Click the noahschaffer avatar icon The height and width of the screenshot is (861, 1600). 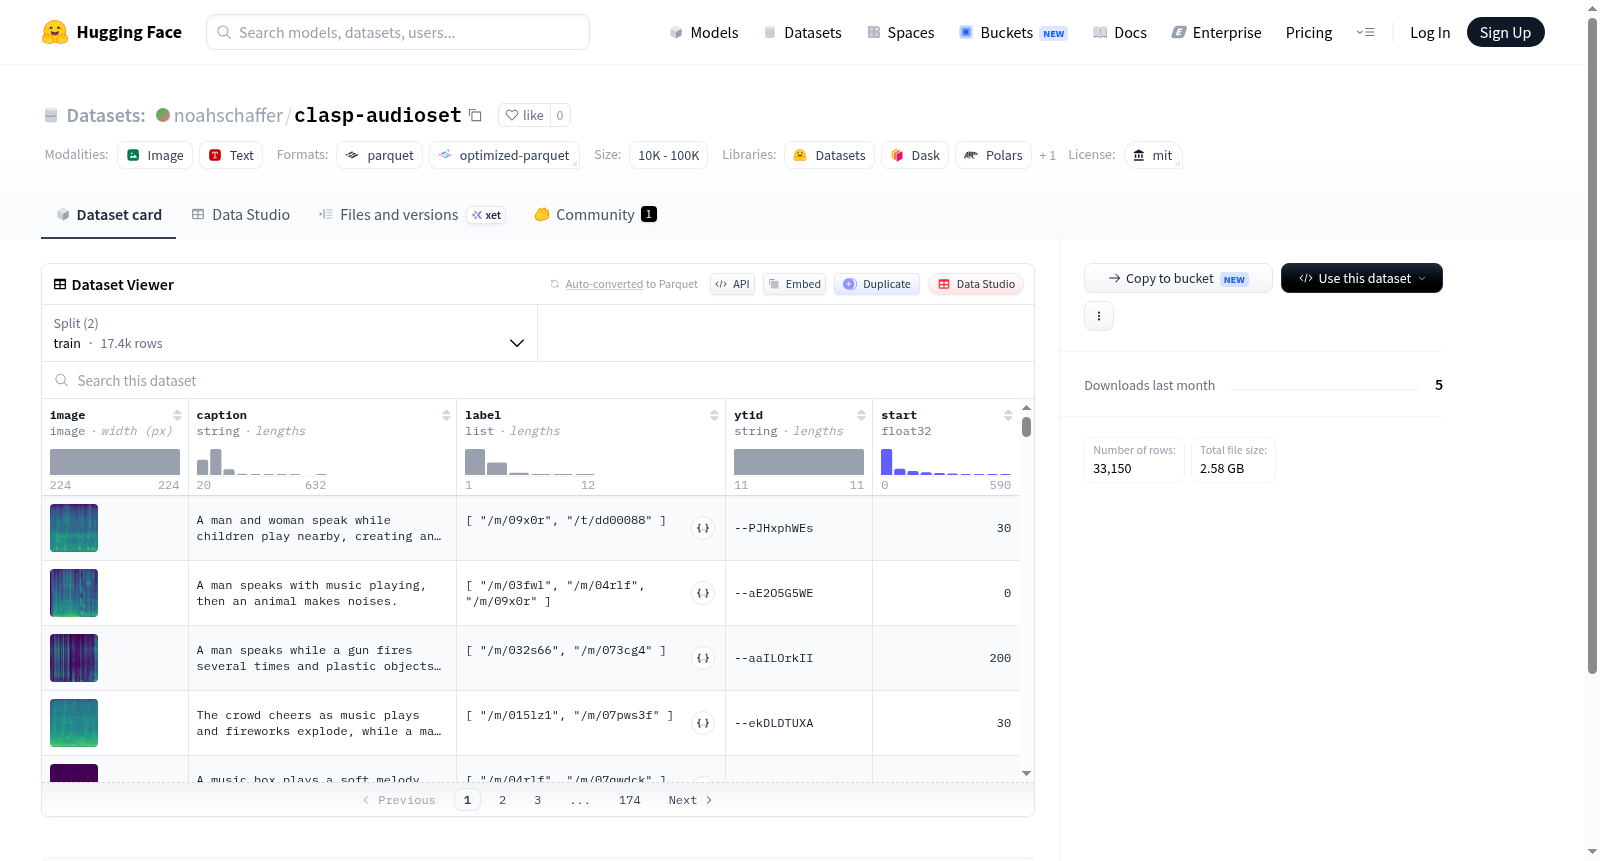click(163, 115)
